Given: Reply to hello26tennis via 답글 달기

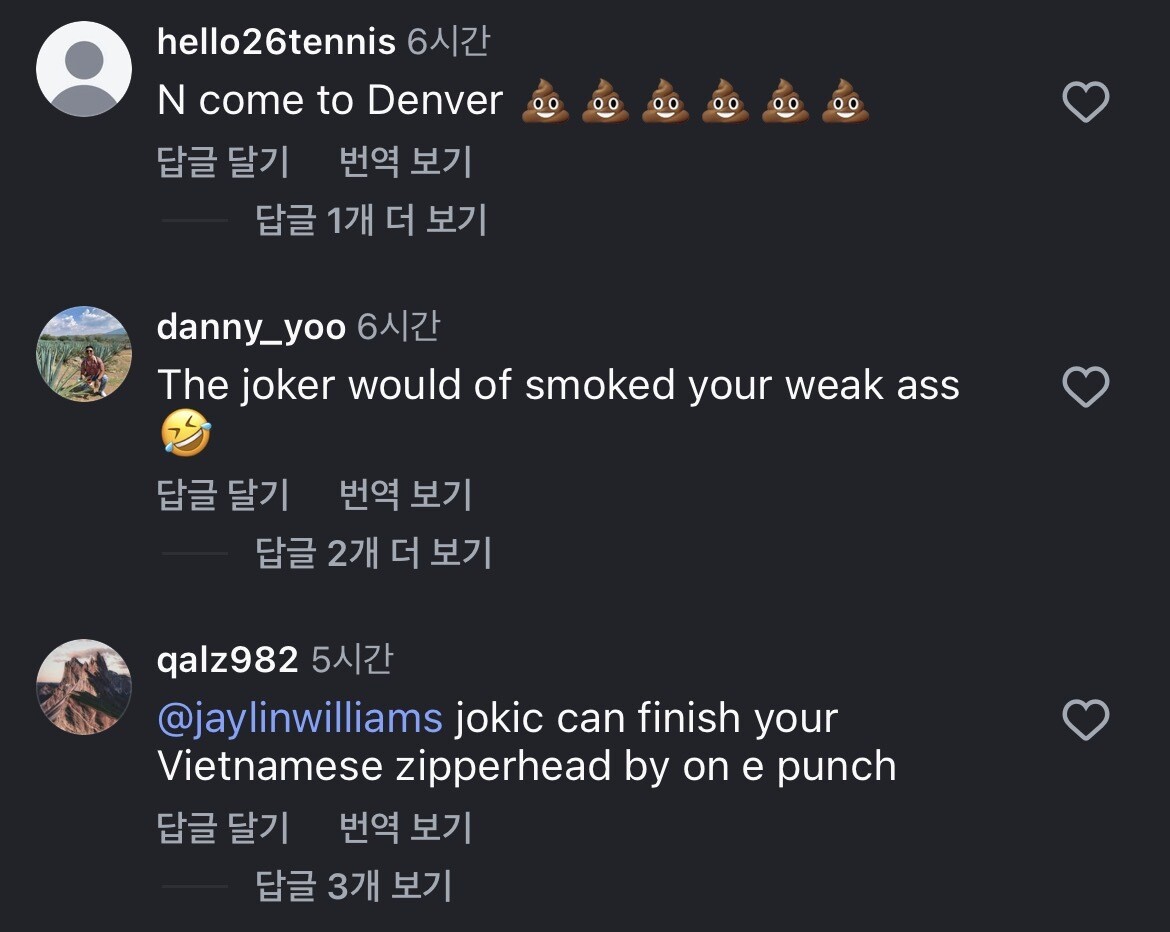Looking at the screenshot, I should pyautogui.click(x=223, y=162).
